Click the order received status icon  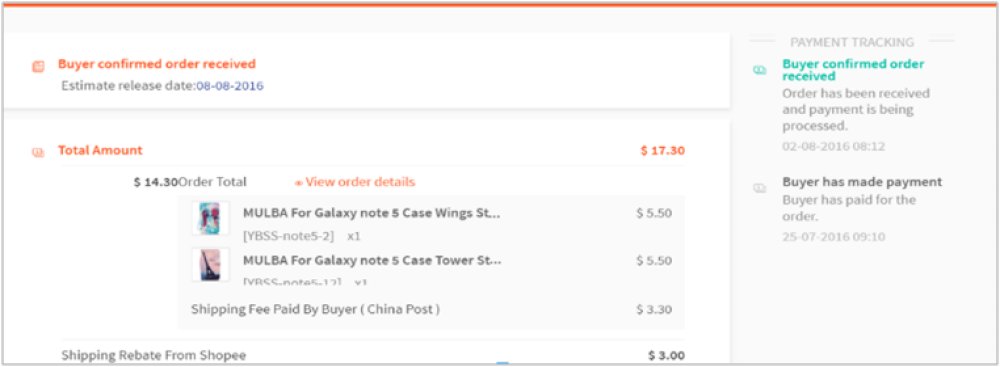point(38,66)
